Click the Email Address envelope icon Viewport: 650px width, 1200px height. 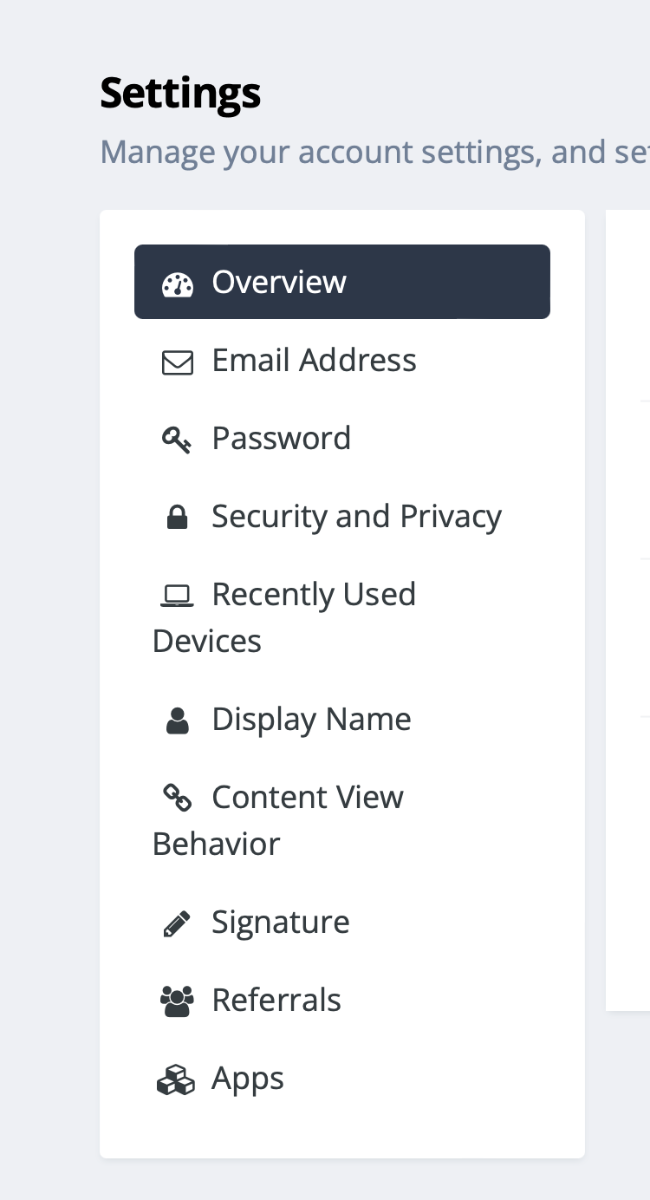click(x=177, y=362)
